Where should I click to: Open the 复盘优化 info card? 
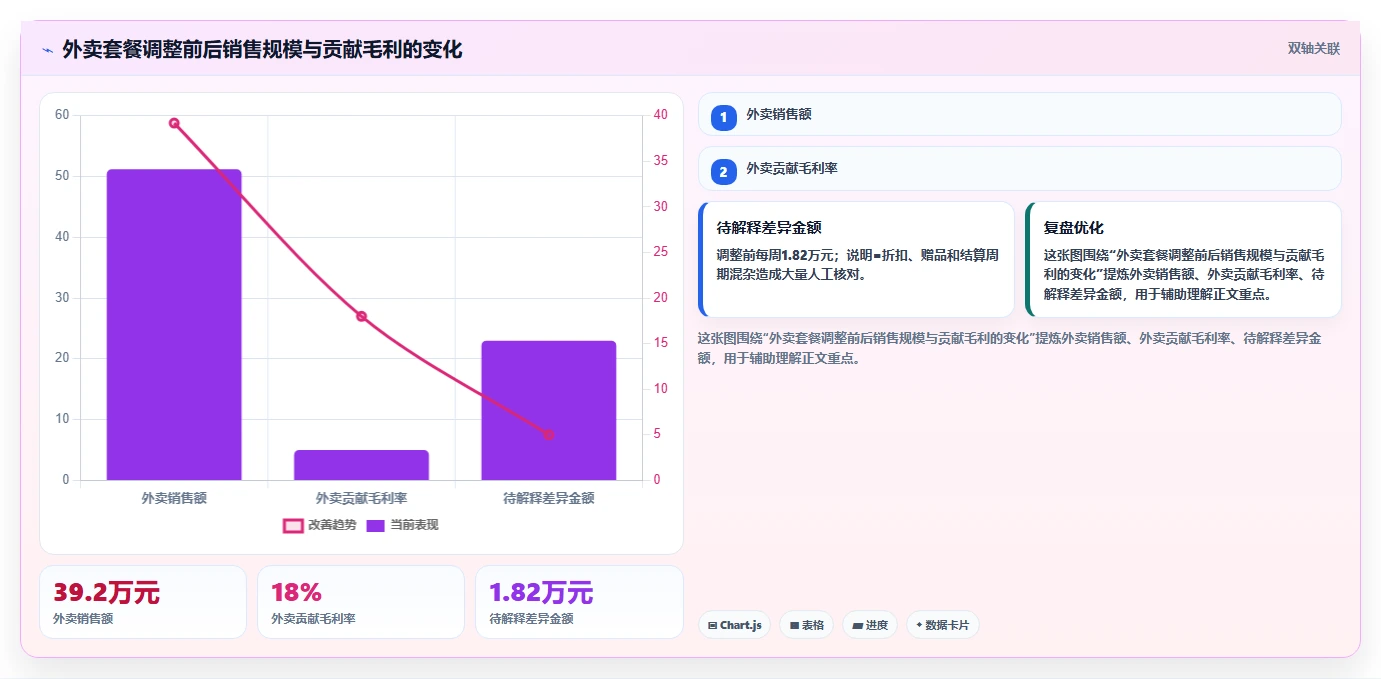1183,259
